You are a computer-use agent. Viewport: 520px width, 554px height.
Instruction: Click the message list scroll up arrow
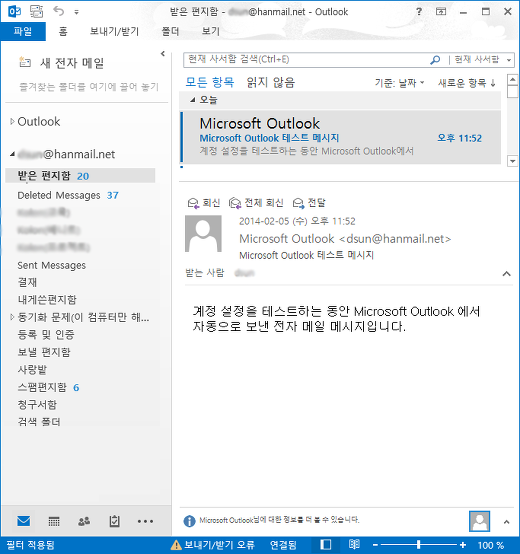tap(513, 80)
